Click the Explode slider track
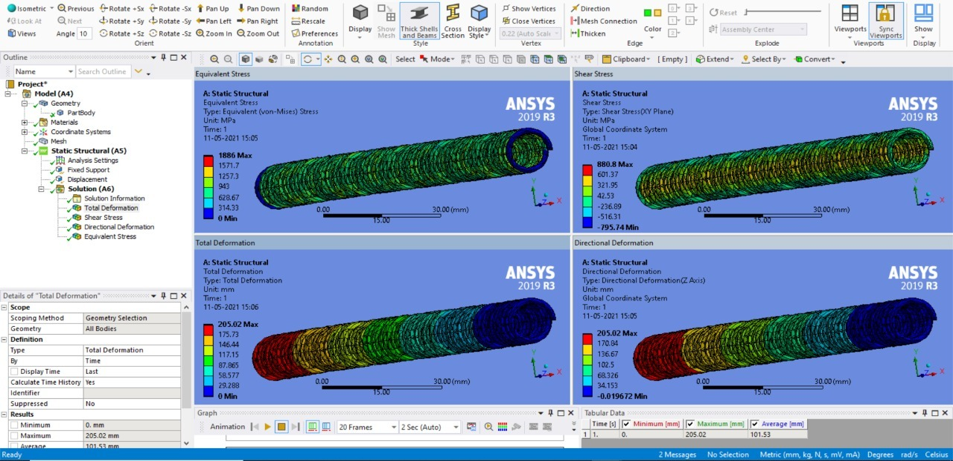 tap(782, 12)
